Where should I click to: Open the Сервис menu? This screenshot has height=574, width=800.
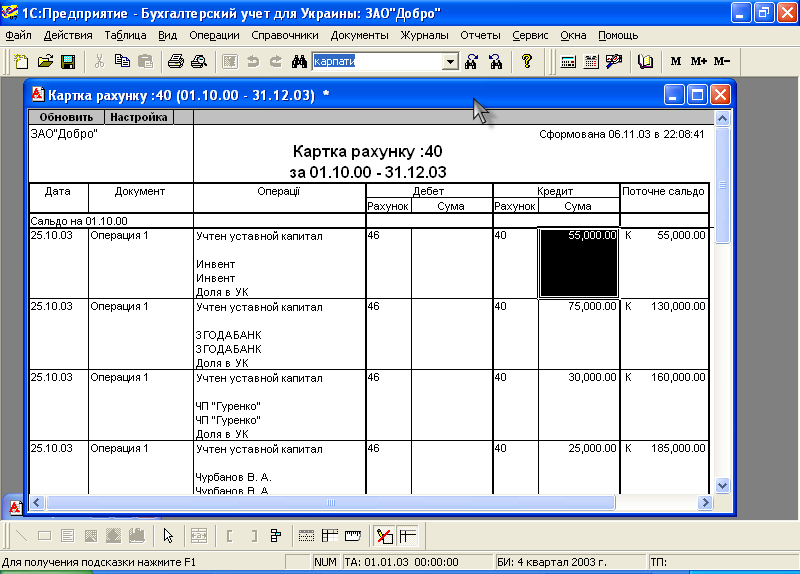tap(530, 35)
